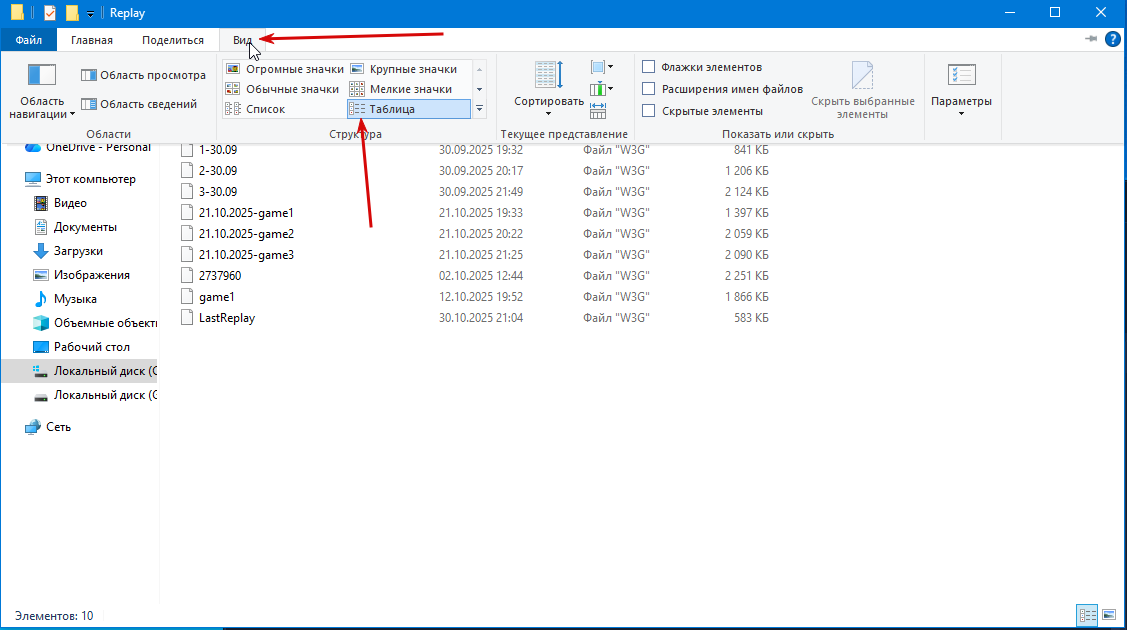Click the 2737960 file icon
The width and height of the screenshot is (1127, 630).
pyautogui.click(x=187, y=276)
